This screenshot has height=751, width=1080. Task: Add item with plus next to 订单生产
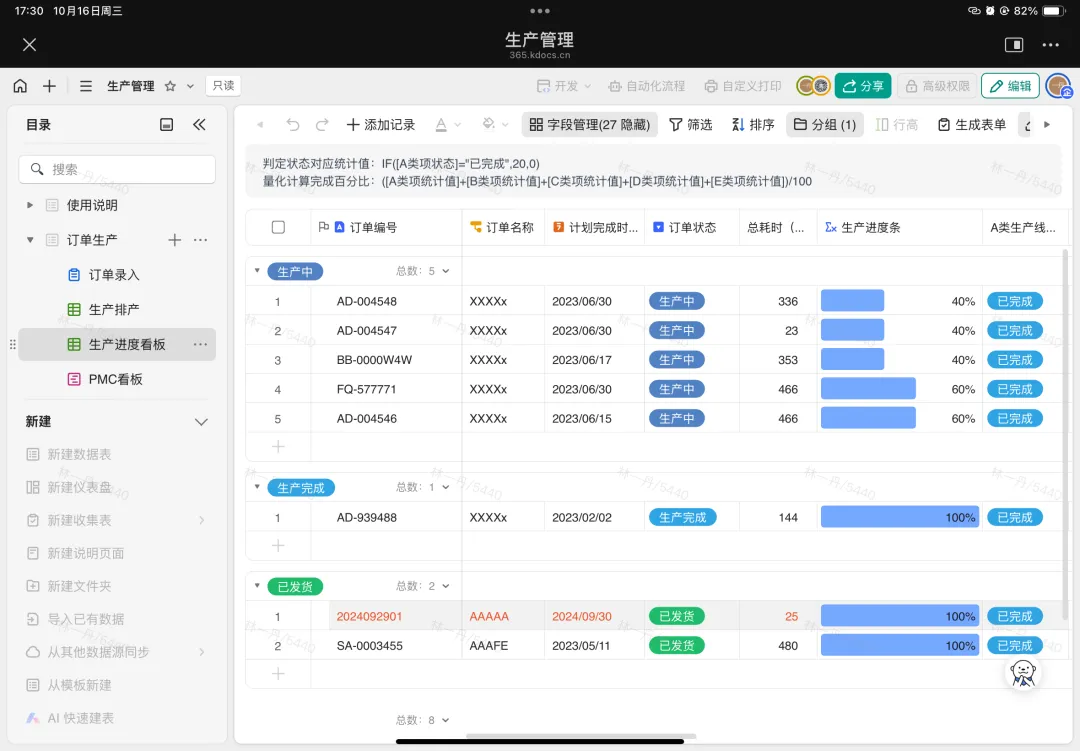174,240
